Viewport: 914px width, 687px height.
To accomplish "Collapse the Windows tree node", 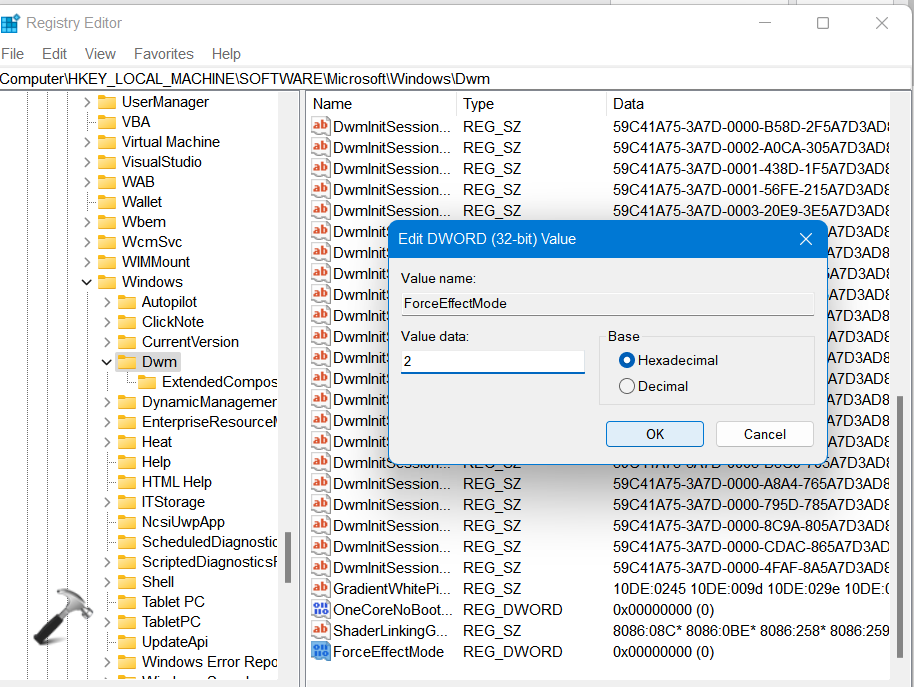I will [x=87, y=282].
